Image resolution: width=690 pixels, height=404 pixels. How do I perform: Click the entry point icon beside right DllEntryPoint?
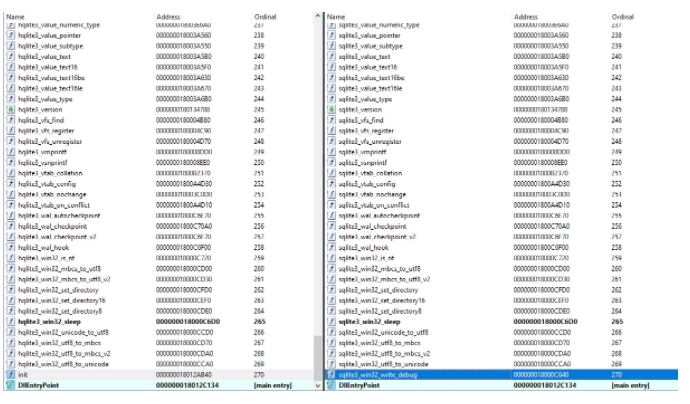click(x=331, y=385)
